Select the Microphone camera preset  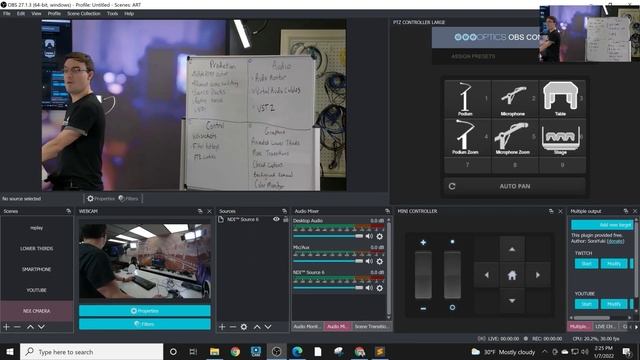coord(515,99)
